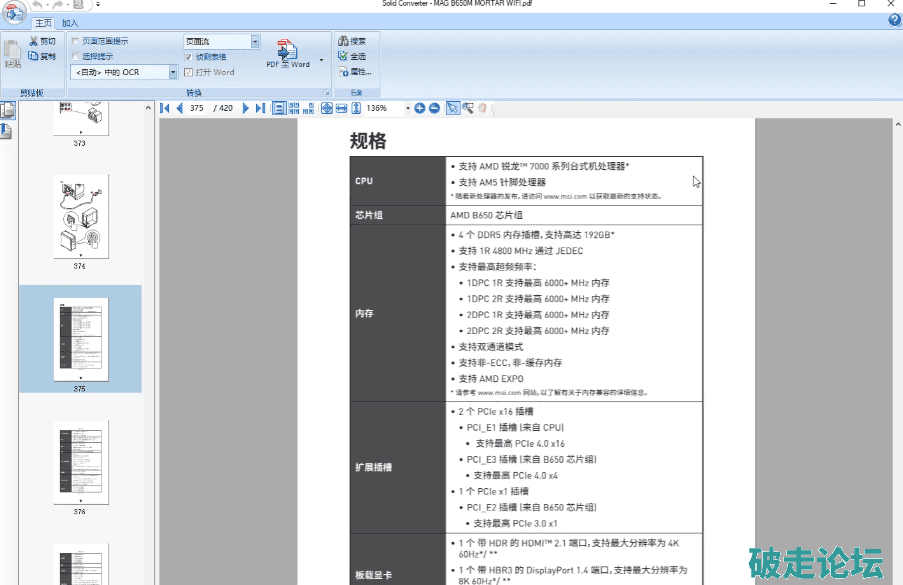The height and width of the screenshot is (585, 903).
Task: Open the help question mark icon
Action: [x=894, y=21]
